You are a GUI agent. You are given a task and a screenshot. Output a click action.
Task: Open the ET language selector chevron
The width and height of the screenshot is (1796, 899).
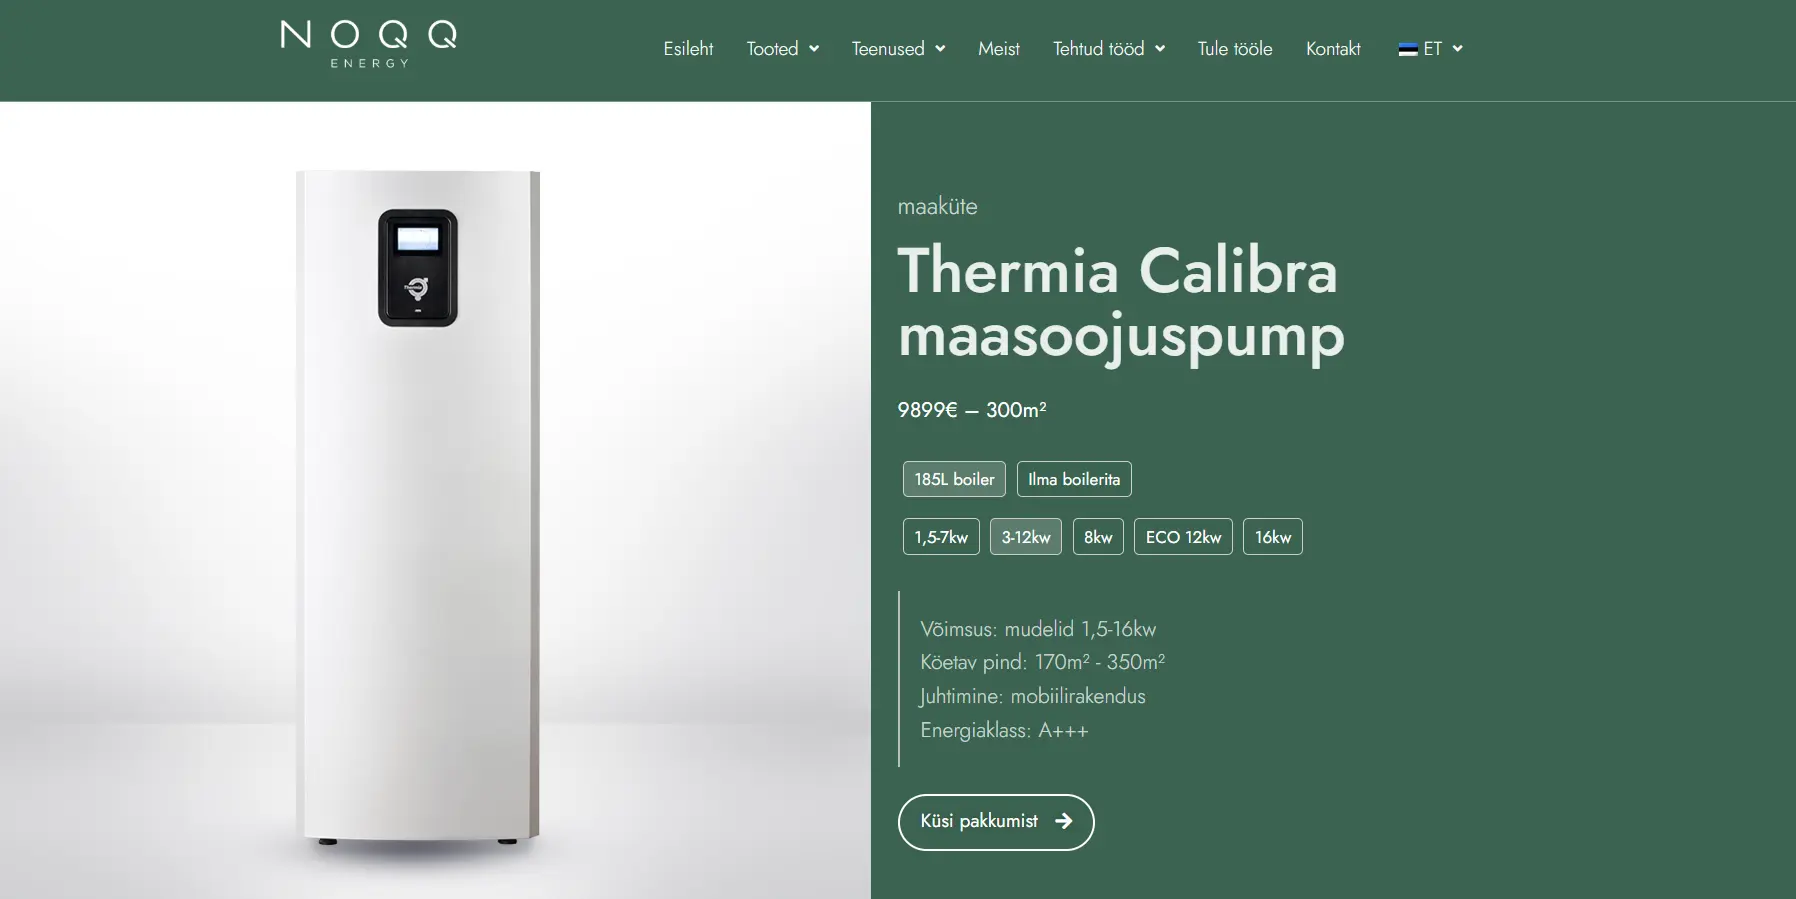tap(1457, 49)
